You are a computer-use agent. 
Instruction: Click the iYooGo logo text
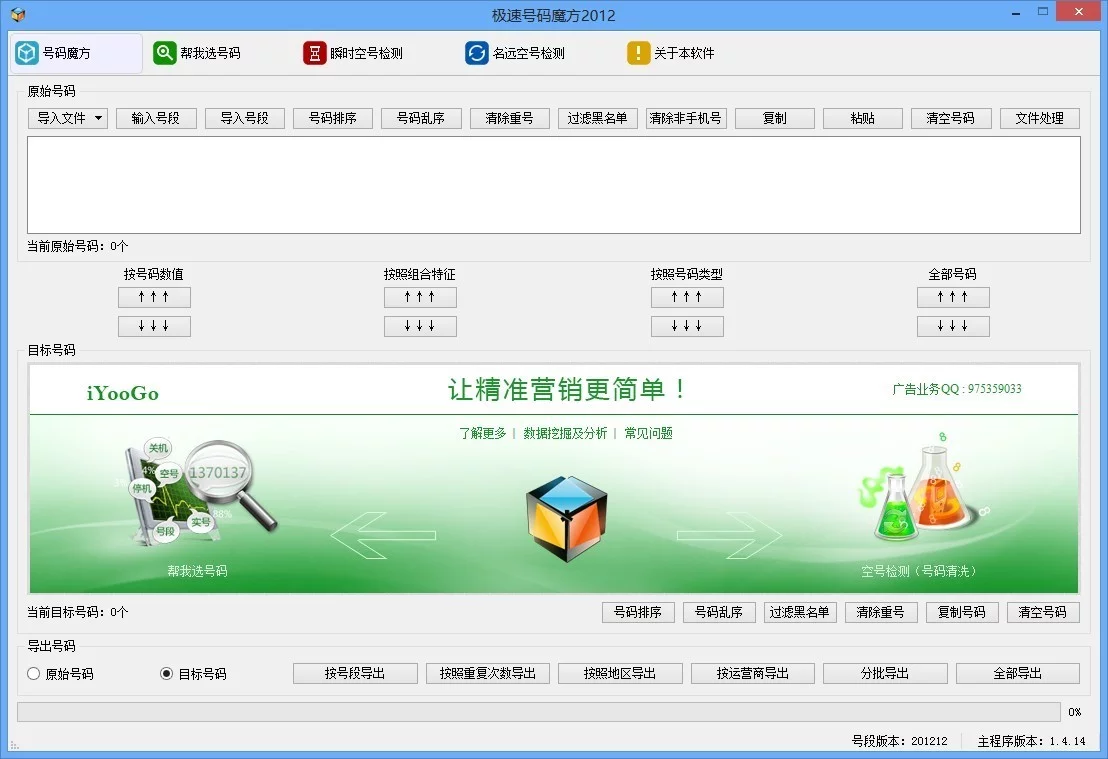point(123,393)
